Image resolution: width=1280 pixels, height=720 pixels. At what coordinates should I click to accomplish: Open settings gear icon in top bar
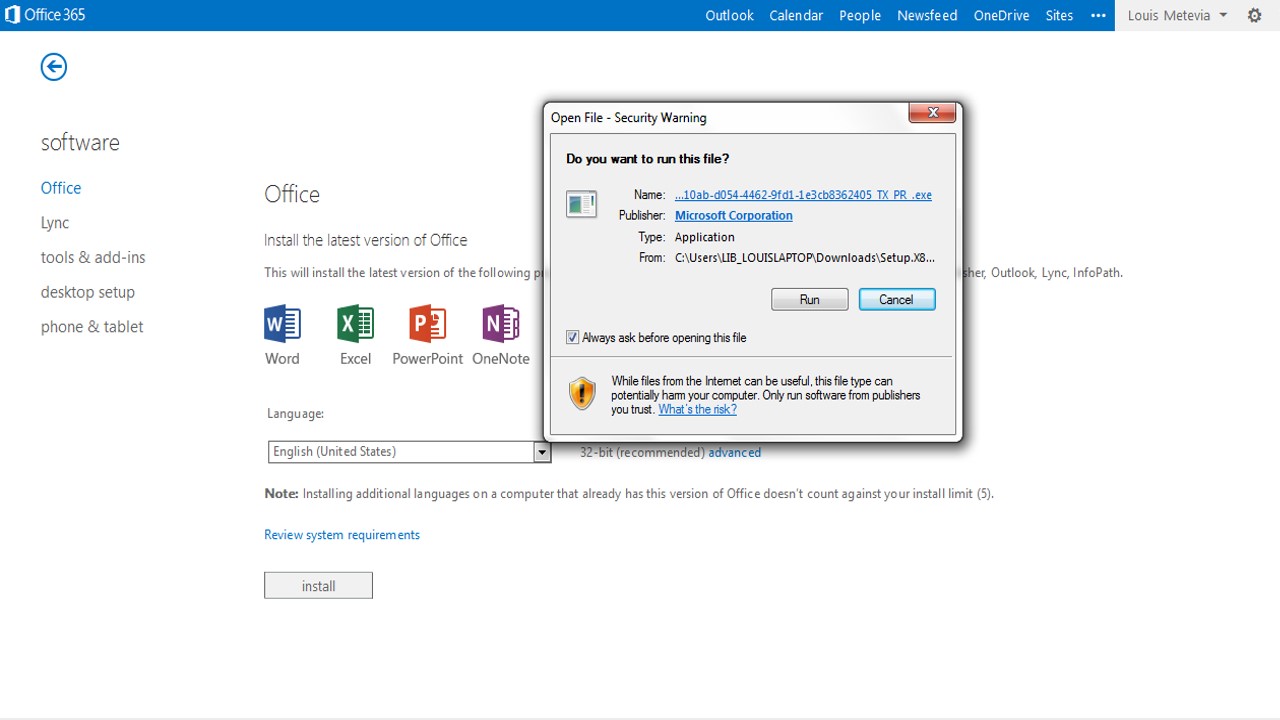1255,15
